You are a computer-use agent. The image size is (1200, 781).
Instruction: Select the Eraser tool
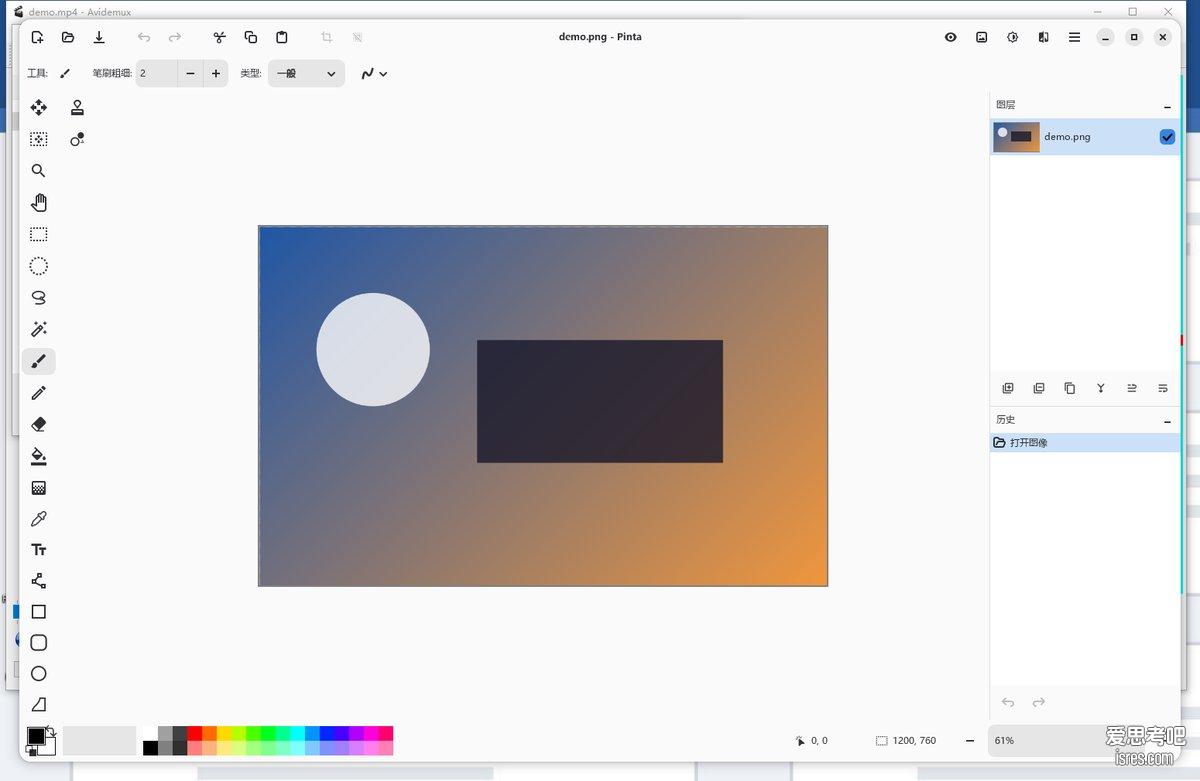pyautogui.click(x=39, y=425)
